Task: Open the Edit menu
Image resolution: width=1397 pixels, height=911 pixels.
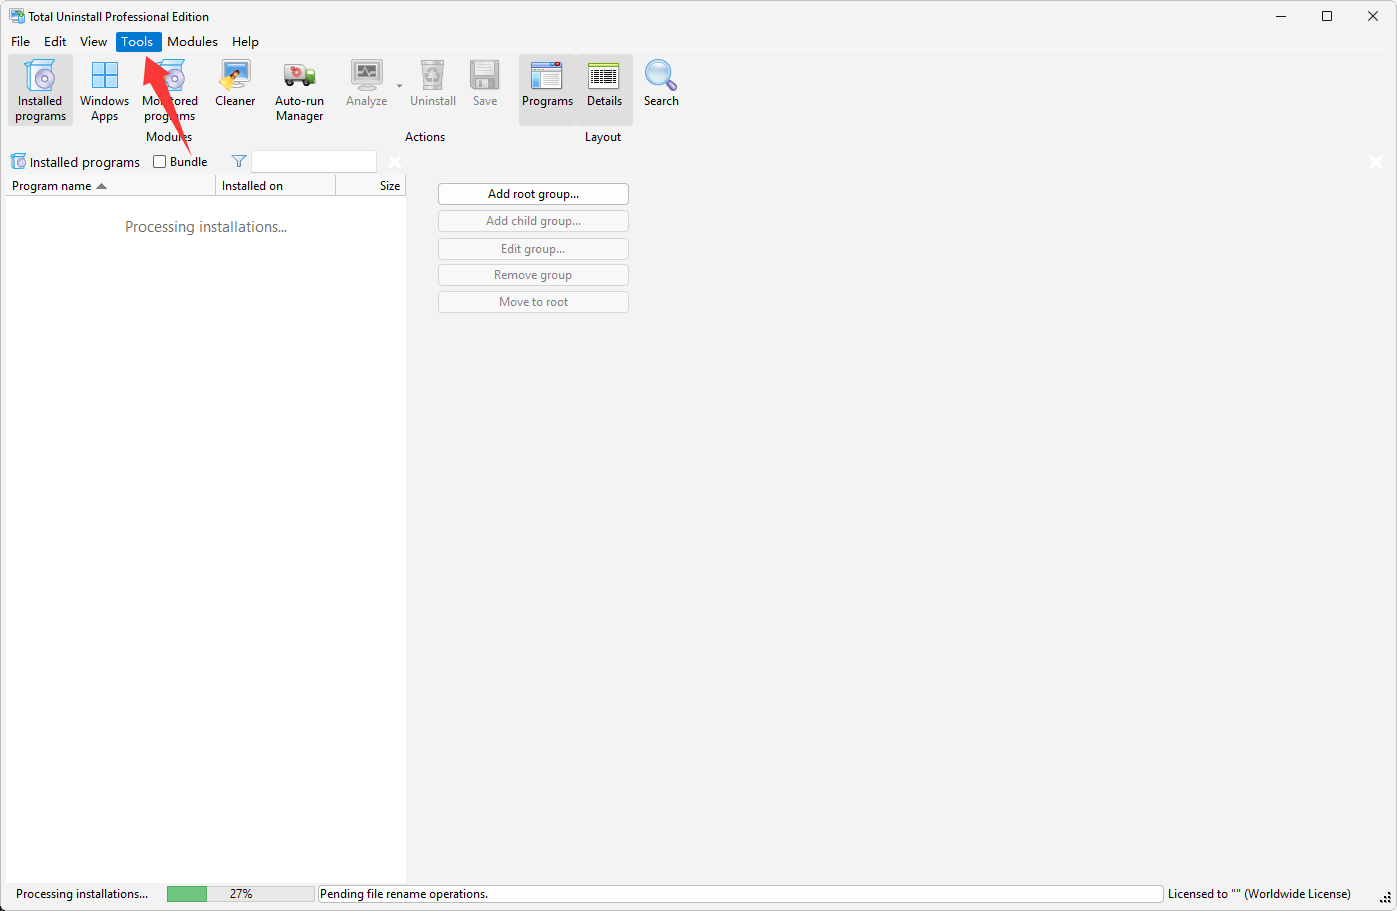Action: (x=55, y=42)
